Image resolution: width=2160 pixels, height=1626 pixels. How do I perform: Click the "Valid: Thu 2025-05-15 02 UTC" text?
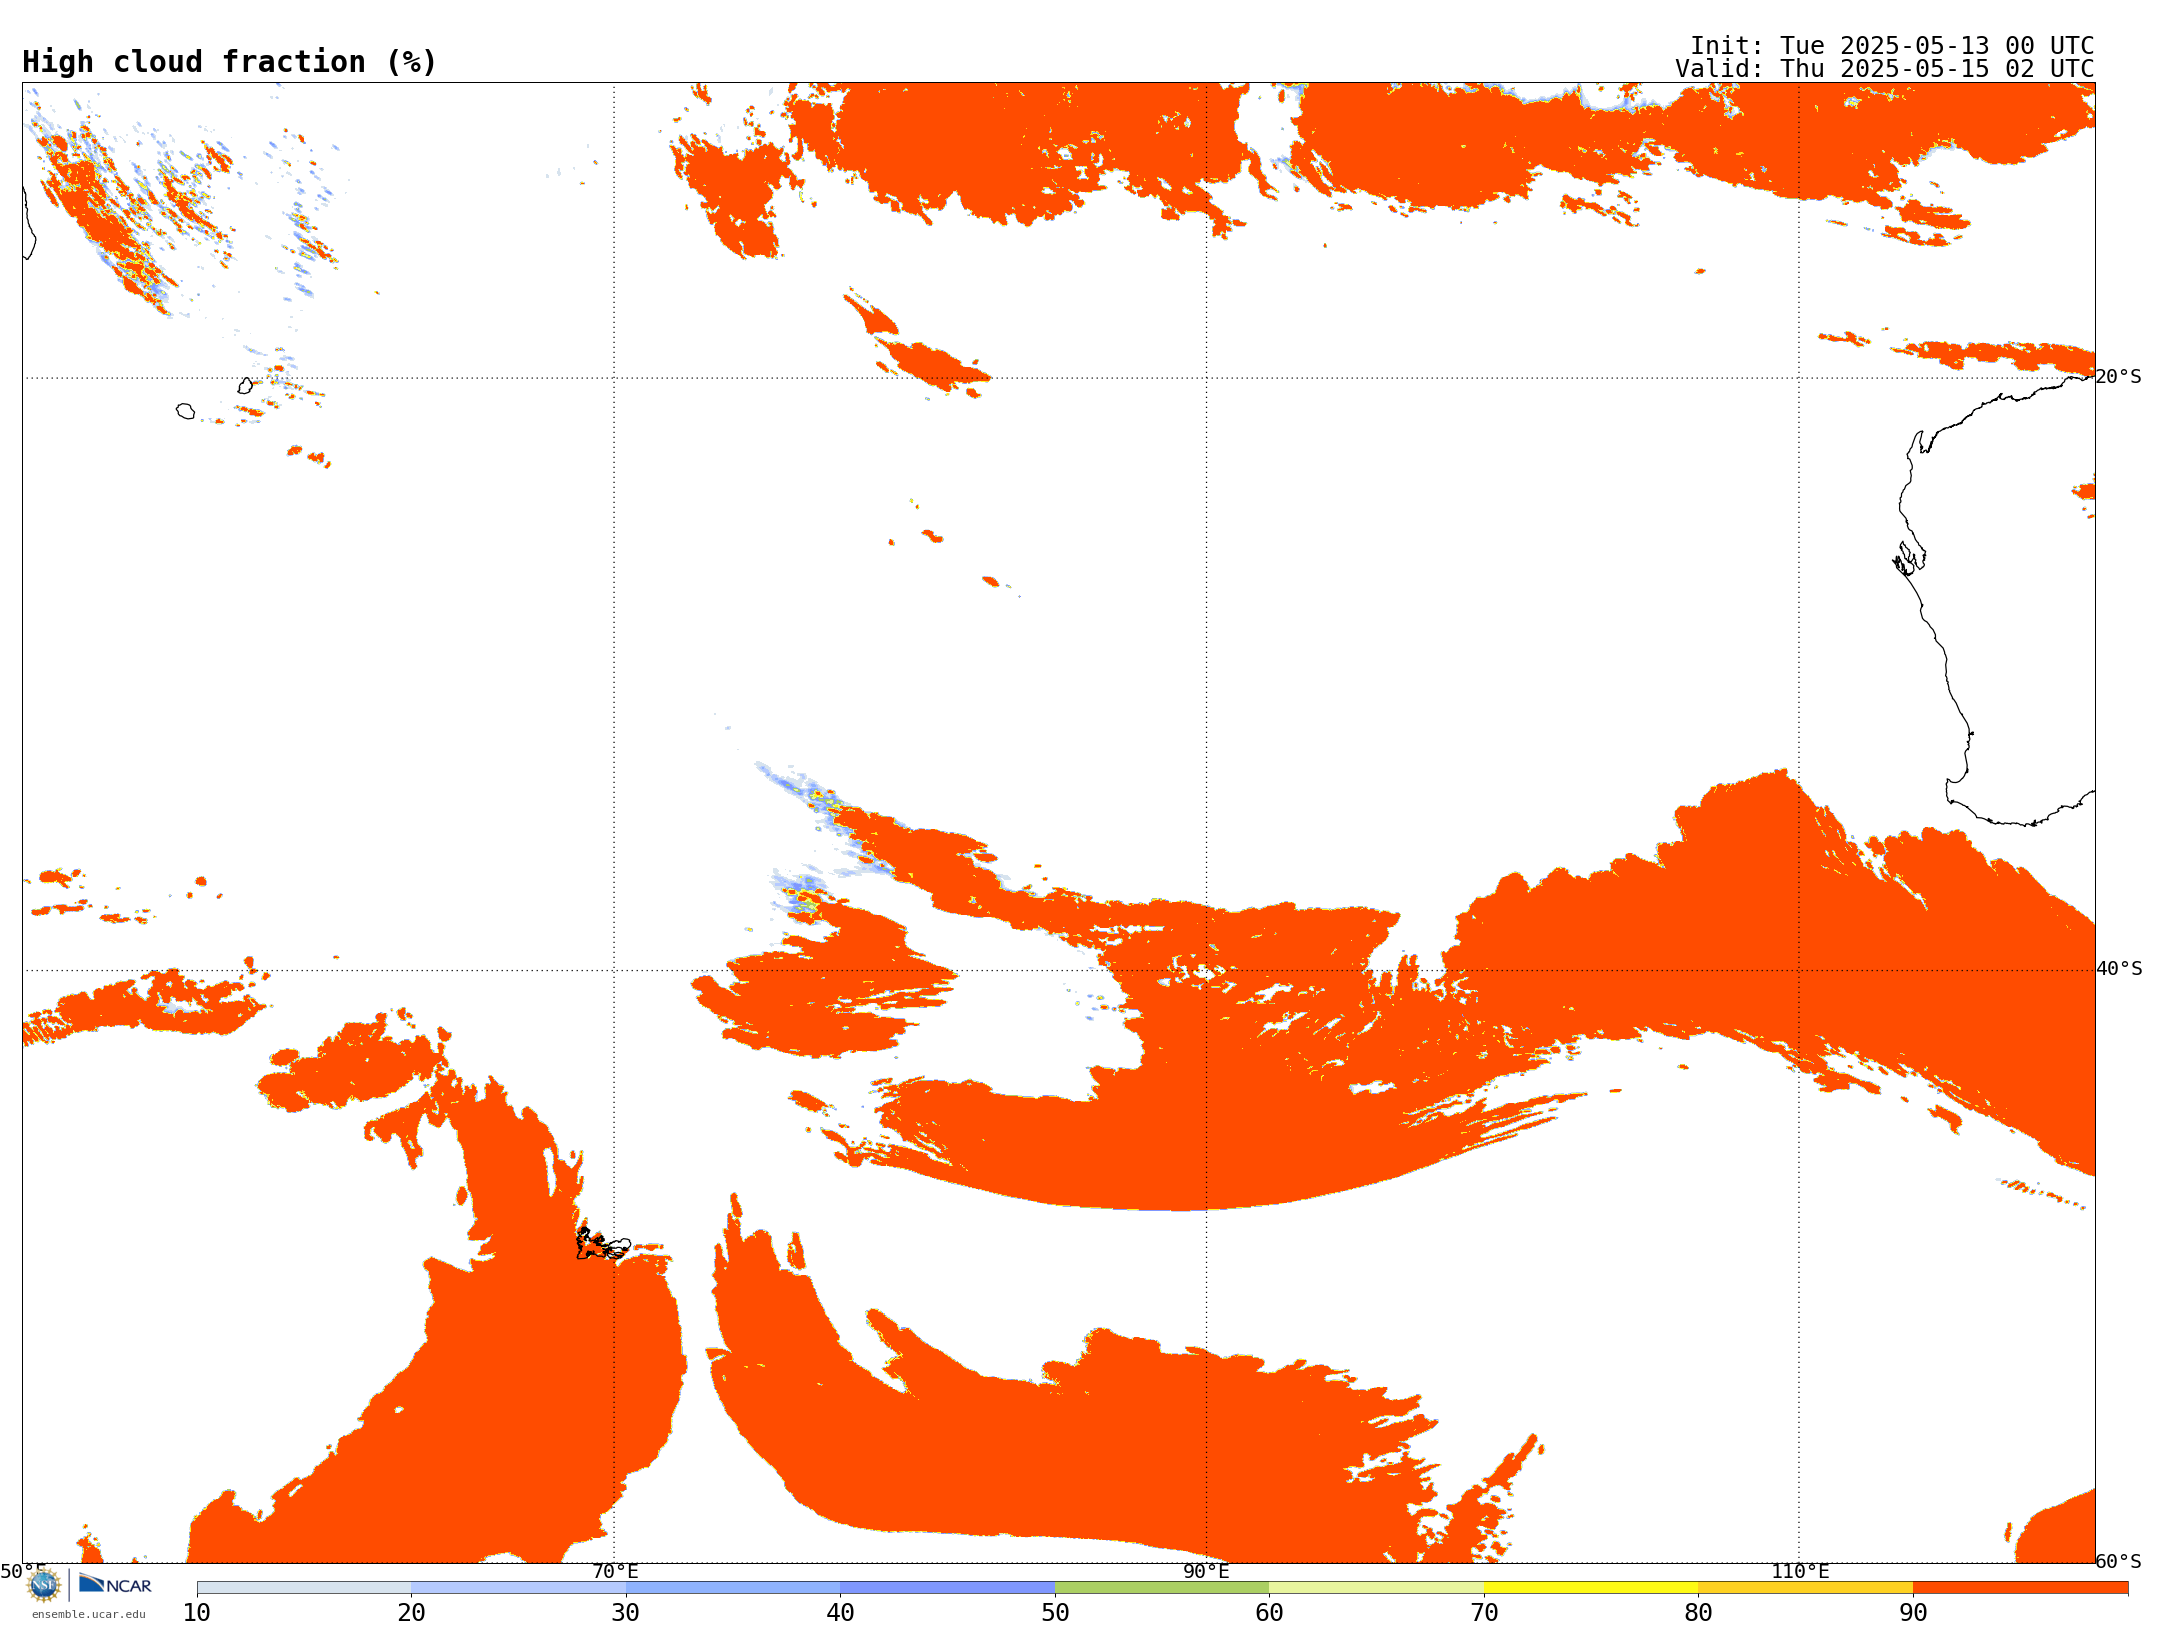pos(1885,69)
